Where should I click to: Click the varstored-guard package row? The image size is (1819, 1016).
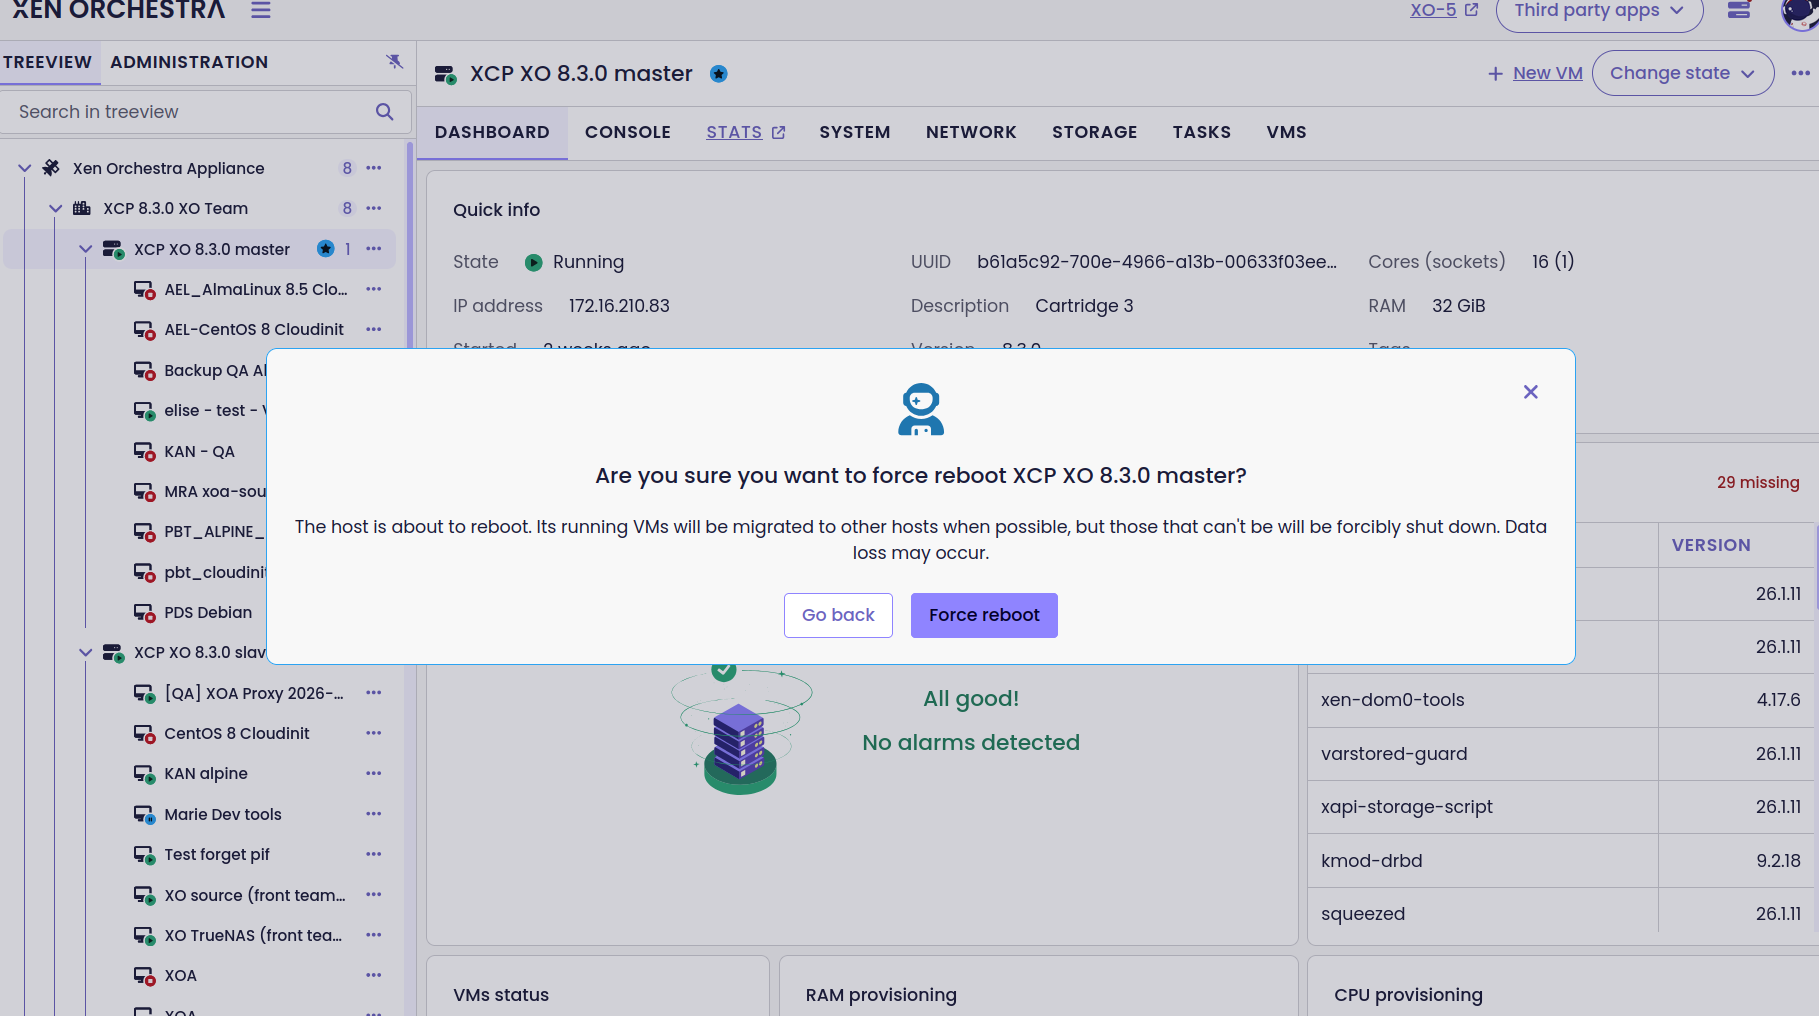click(1561, 754)
